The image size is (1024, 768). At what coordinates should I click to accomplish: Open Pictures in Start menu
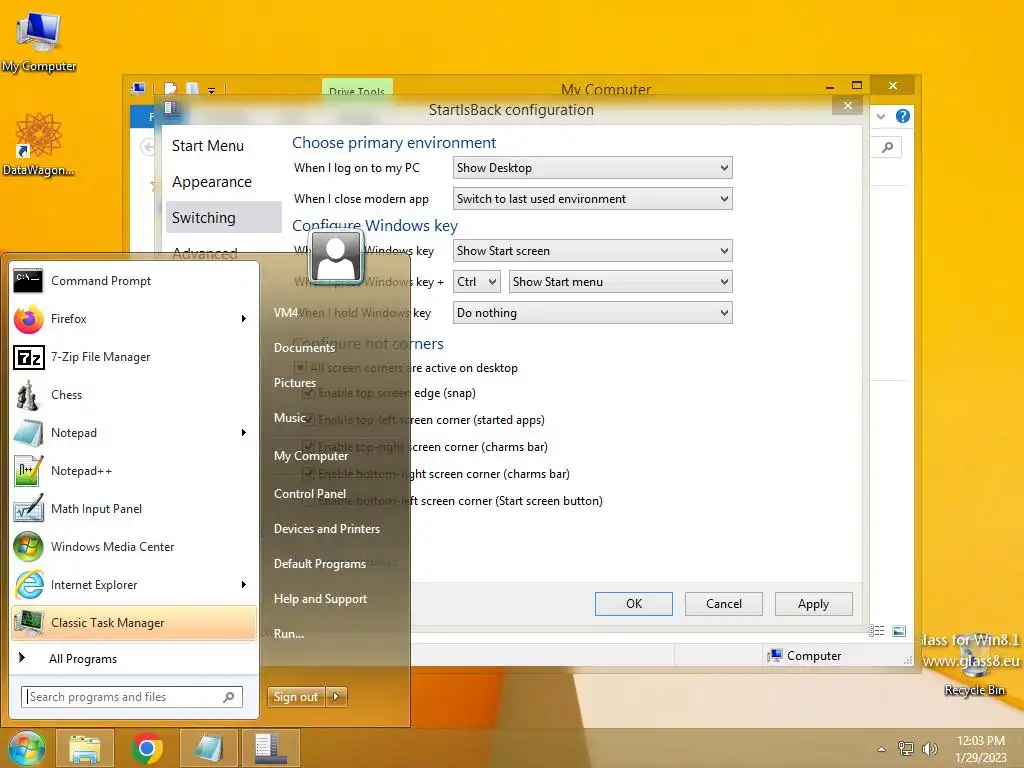click(x=295, y=383)
